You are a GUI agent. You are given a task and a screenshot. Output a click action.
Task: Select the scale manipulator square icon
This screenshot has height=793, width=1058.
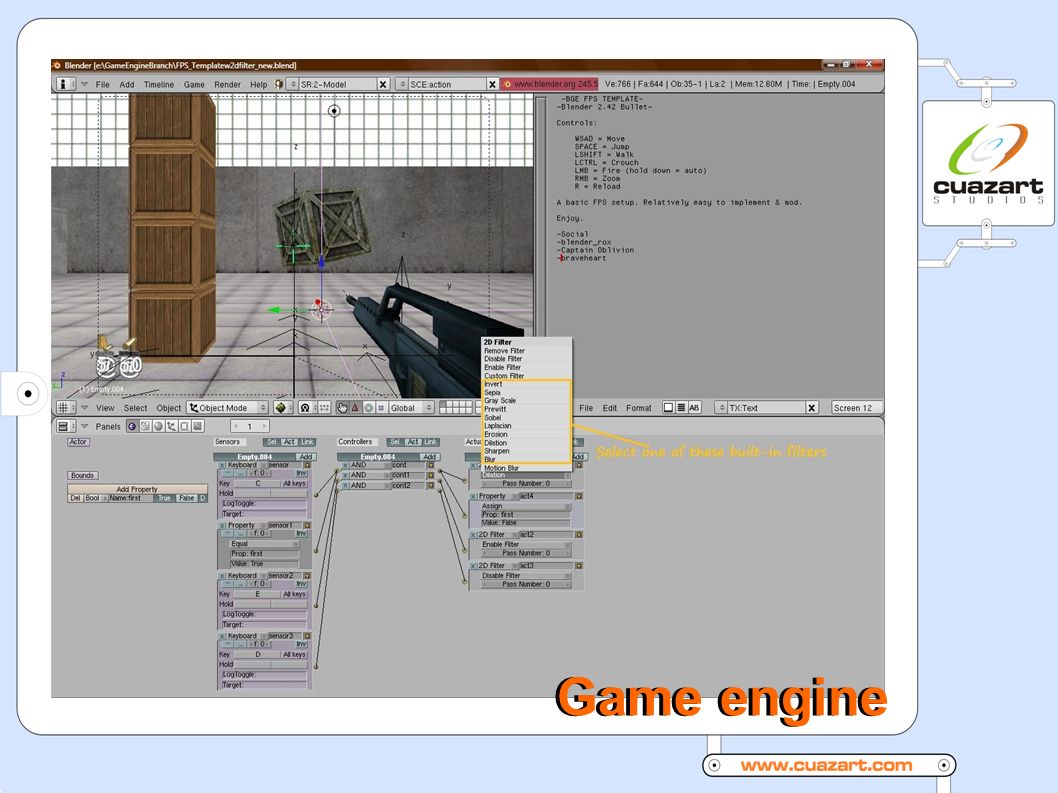[381, 408]
